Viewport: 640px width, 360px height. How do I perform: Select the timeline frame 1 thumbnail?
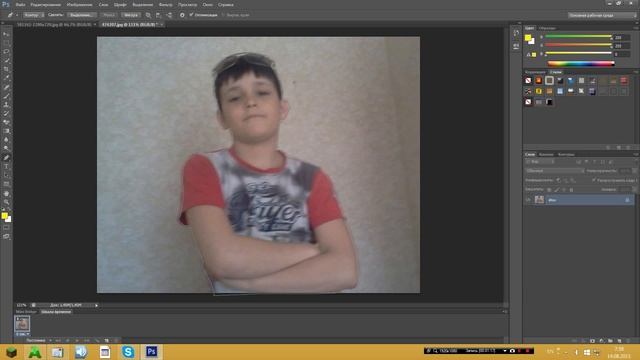(x=22, y=324)
